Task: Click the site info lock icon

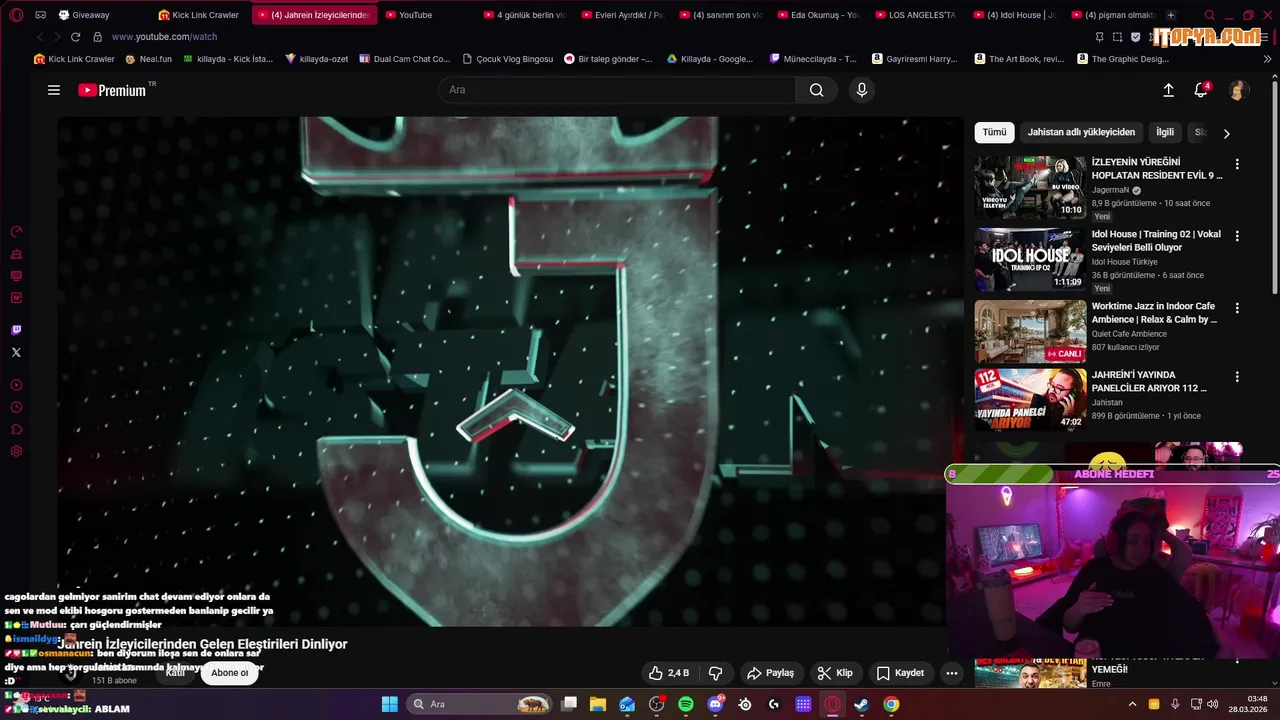Action: click(x=97, y=37)
